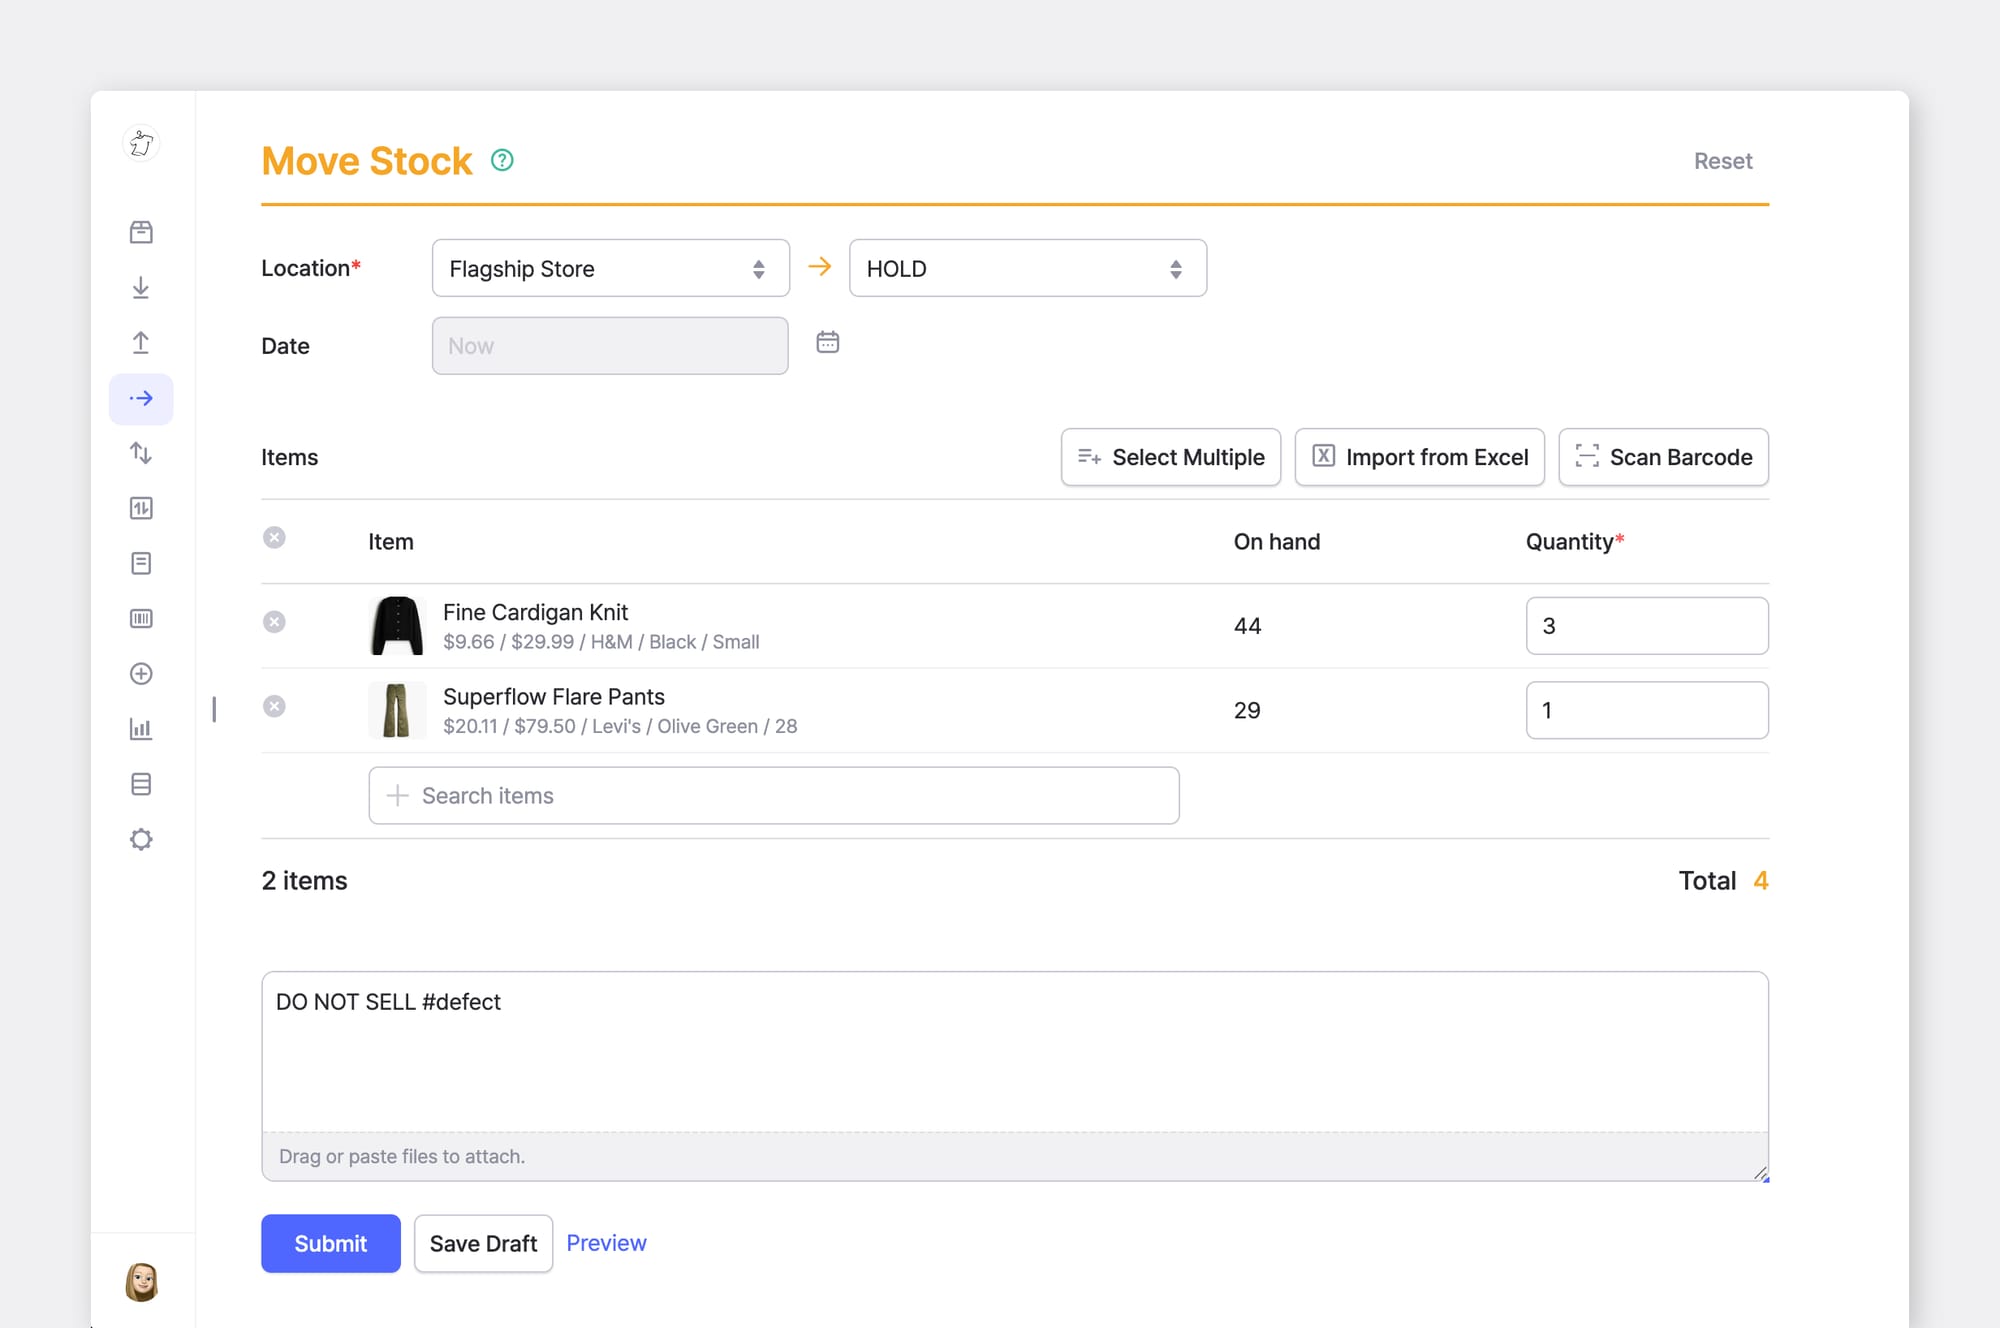
Task: Remove the Fine Cardigan Knit row
Action: (x=274, y=622)
